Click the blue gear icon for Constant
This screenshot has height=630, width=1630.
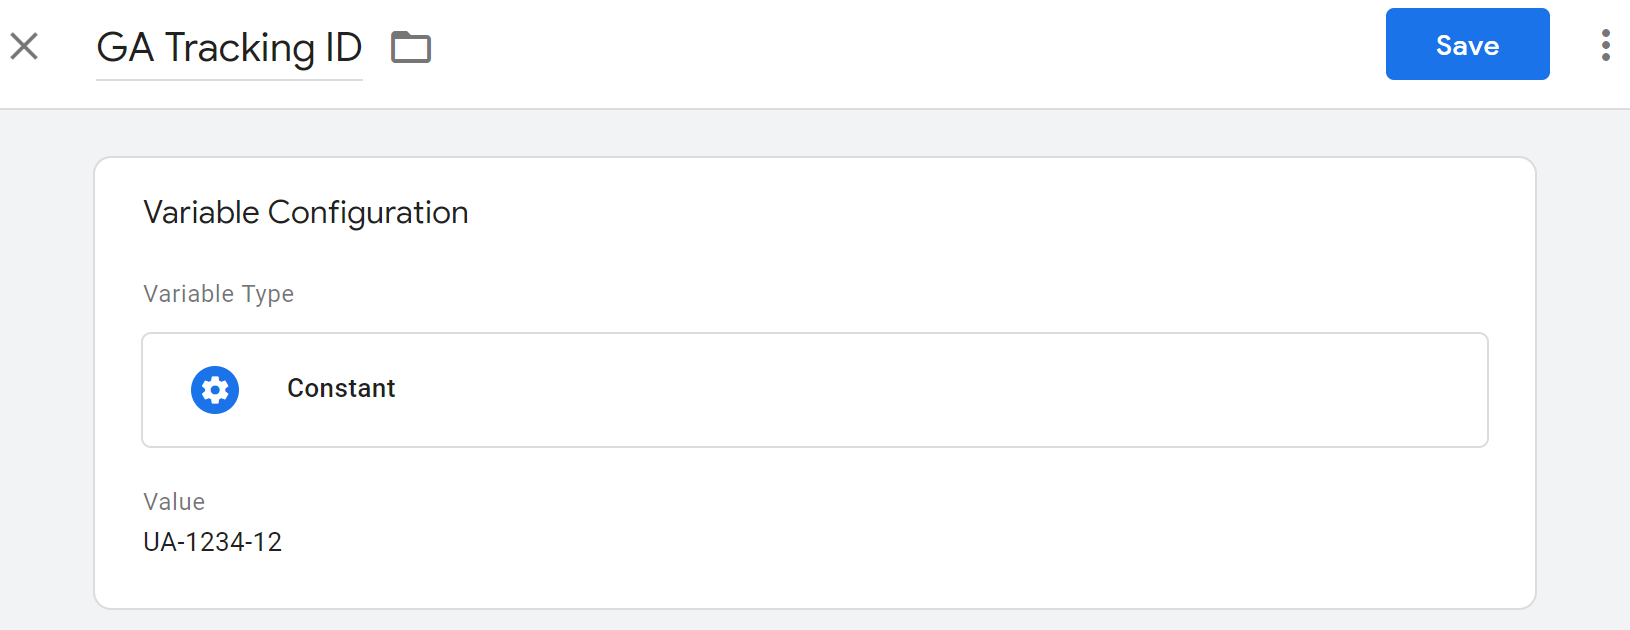(x=215, y=389)
